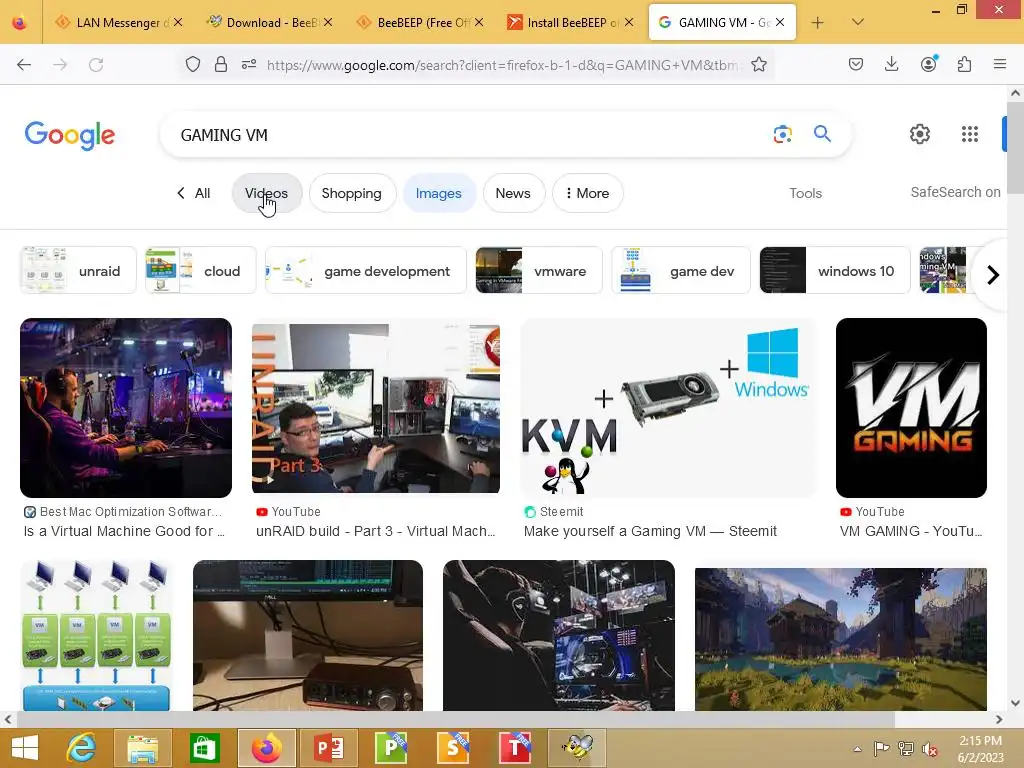View site security via the padlock icon
1024x768 pixels.
coord(221,64)
